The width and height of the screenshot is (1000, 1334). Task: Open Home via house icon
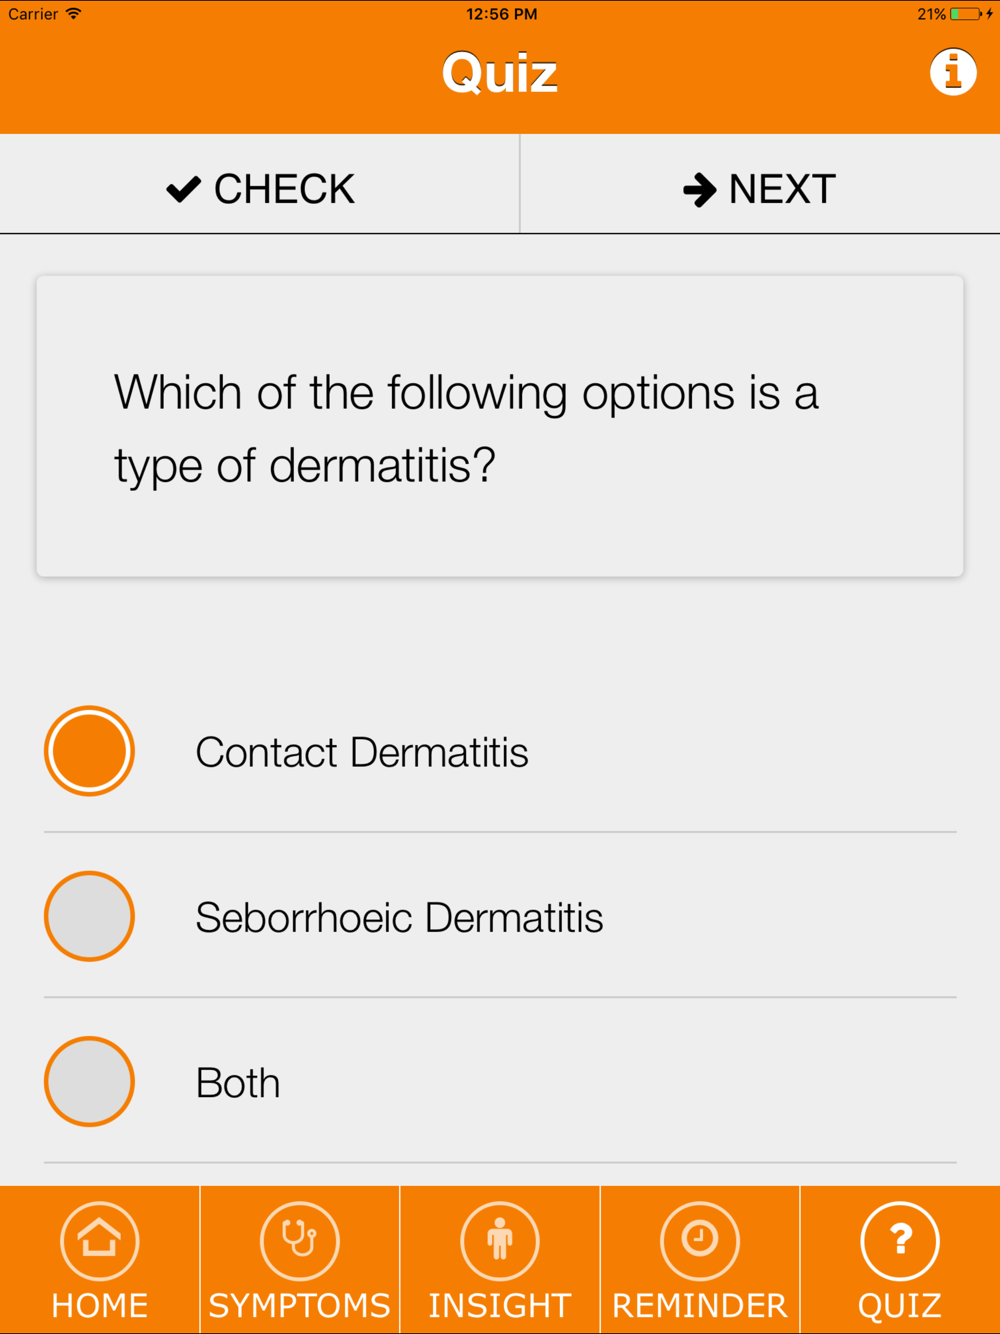pyautogui.click(x=100, y=1240)
